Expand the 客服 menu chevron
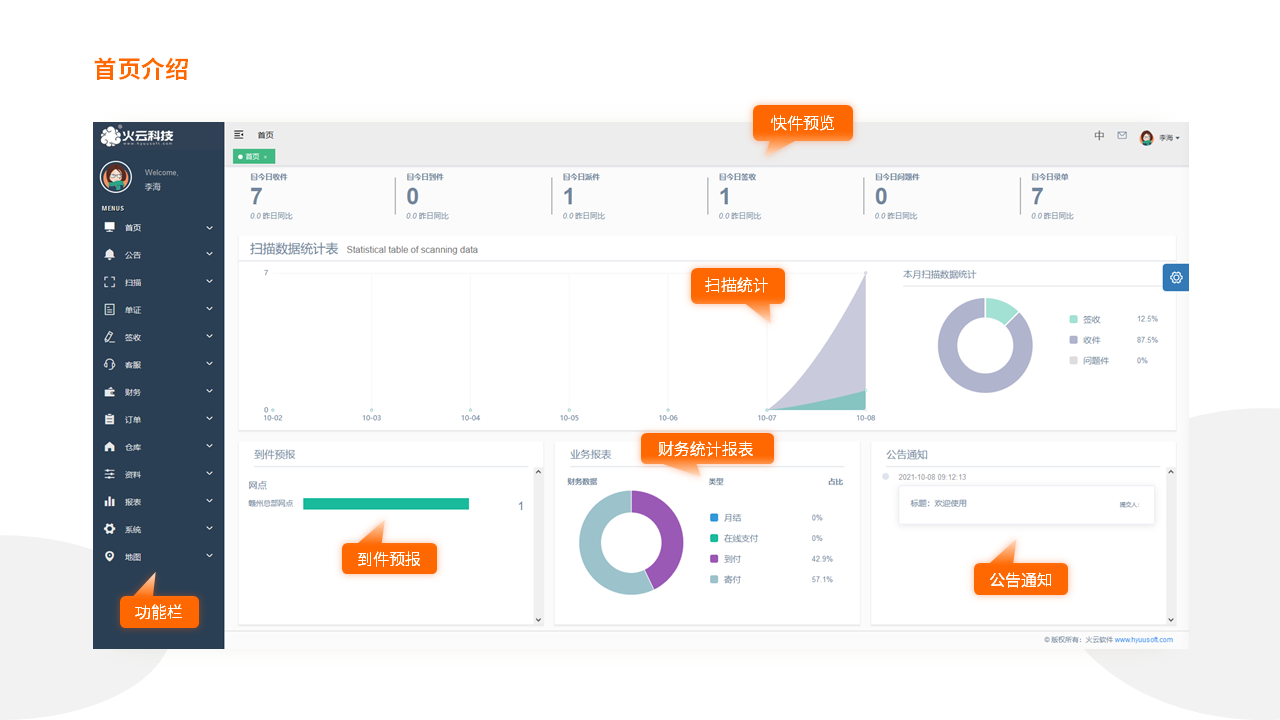The image size is (1280, 720). coord(210,365)
